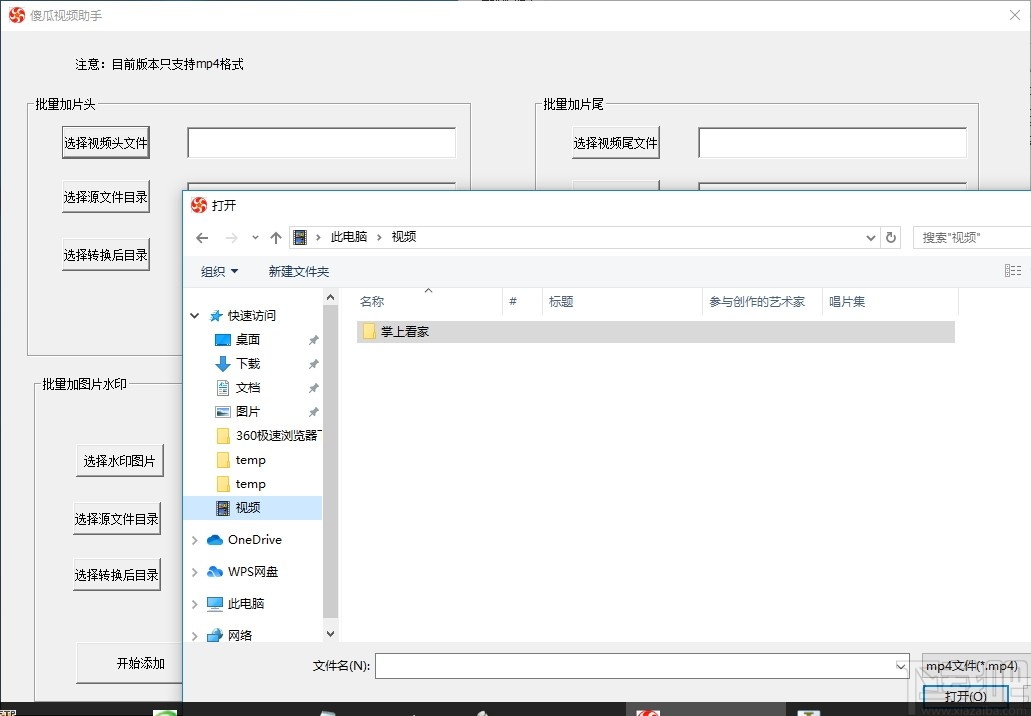This screenshot has width=1031, height=716.
Task: Navigate up one folder level
Action: 276,237
